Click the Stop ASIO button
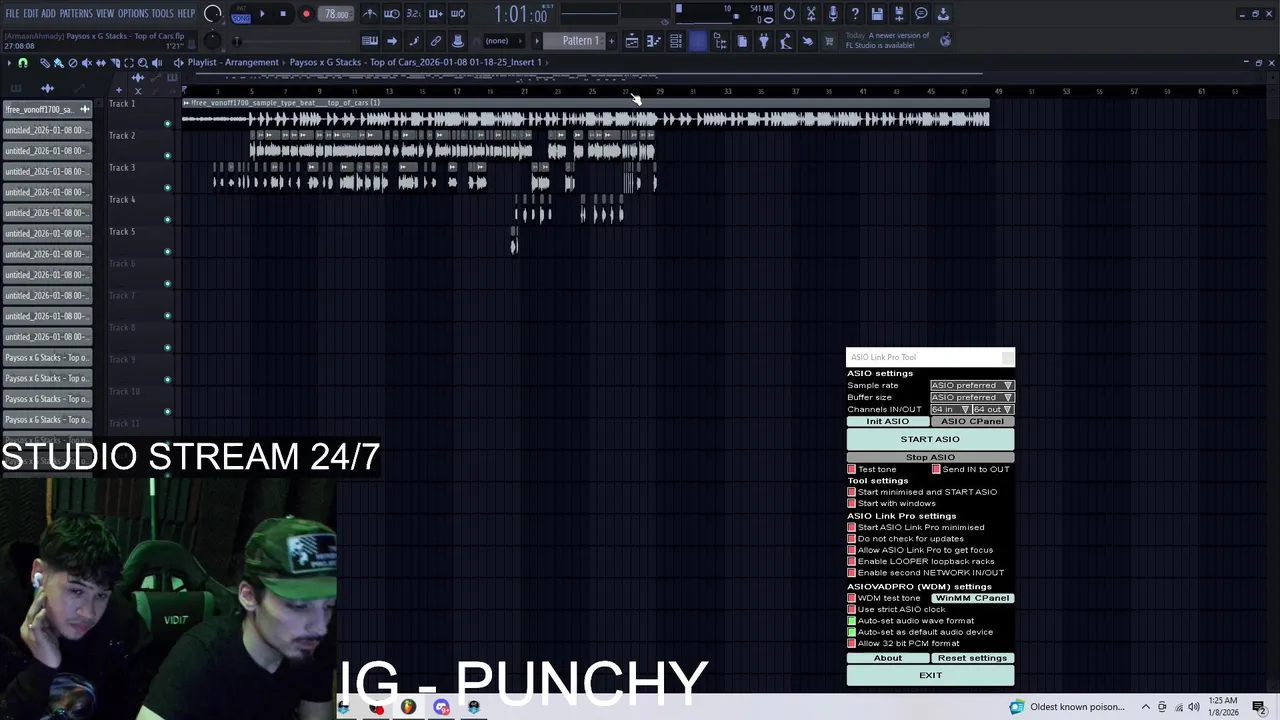This screenshot has width=1280, height=720. (x=930, y=457)
